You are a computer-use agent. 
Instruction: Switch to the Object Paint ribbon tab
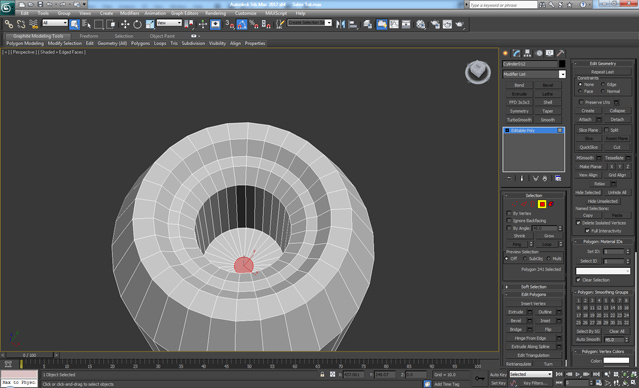(x=162, y=36)
